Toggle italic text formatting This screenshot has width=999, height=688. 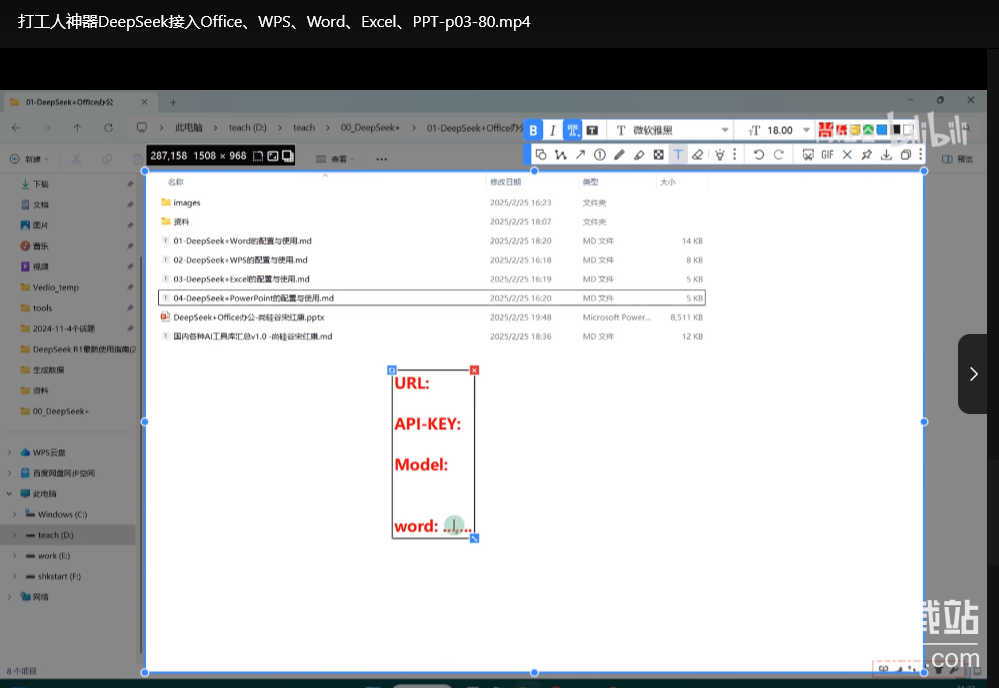[552, 130]
